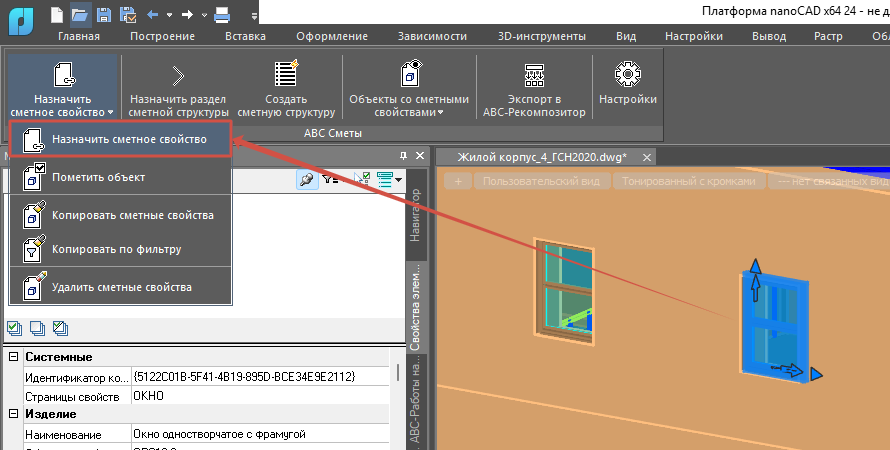Screen dimensions: 890x450
Task: Select the unselected window with brown frame in the model
Action: coord(564,292)
